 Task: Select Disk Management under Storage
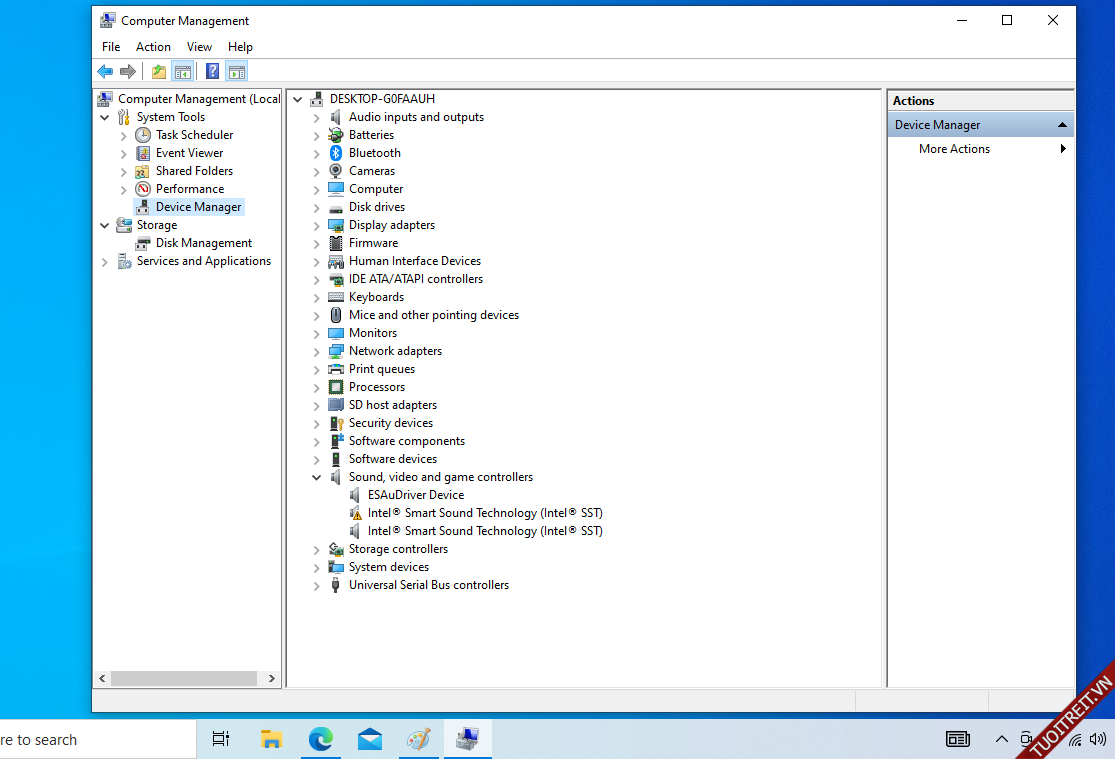pos(203,243)
